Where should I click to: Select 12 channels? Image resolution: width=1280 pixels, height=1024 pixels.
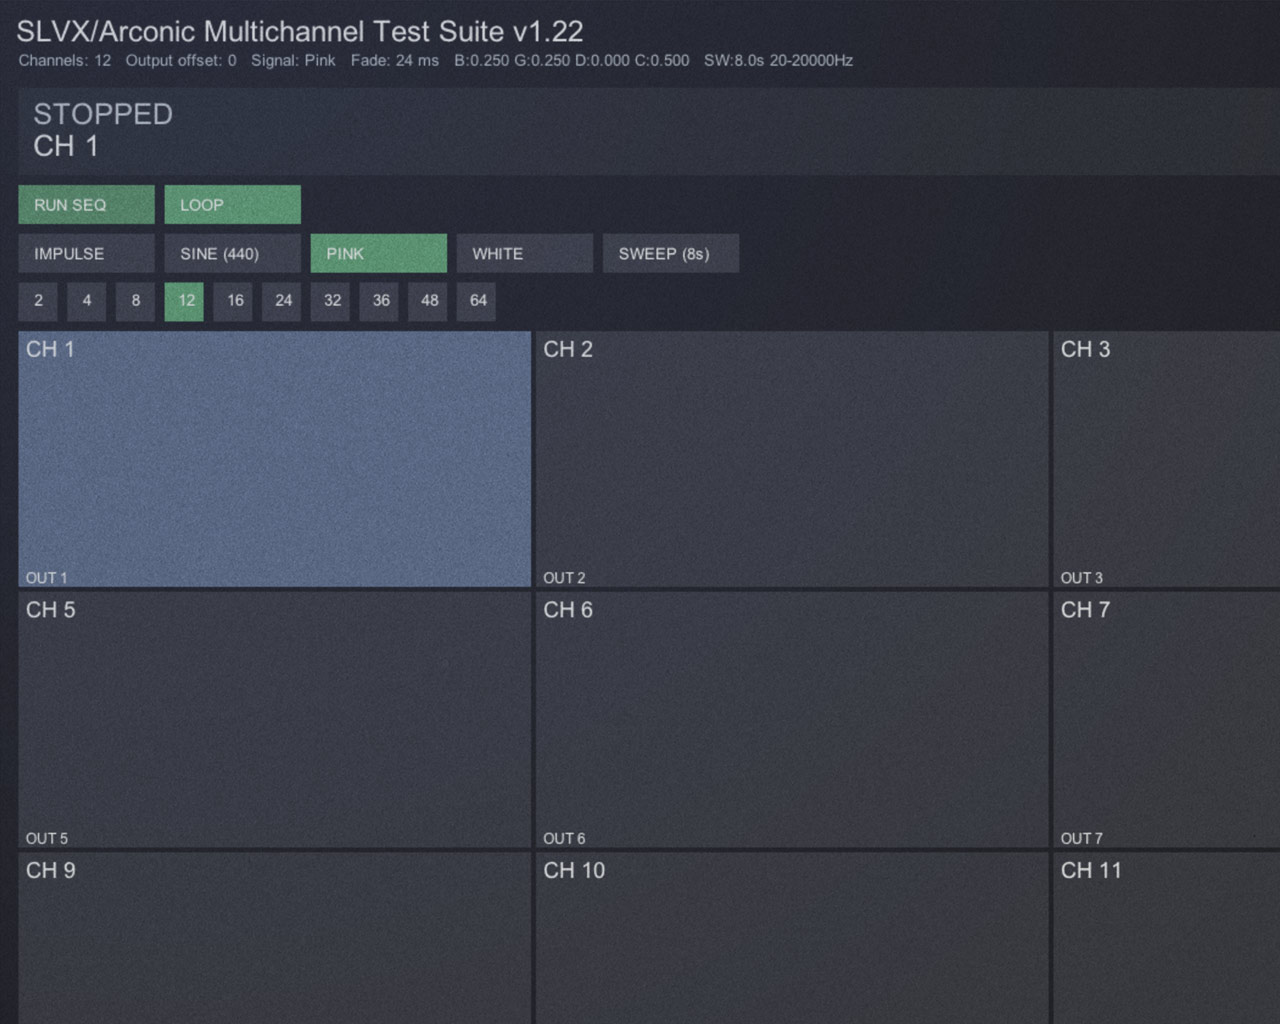[x=184, y=301]
